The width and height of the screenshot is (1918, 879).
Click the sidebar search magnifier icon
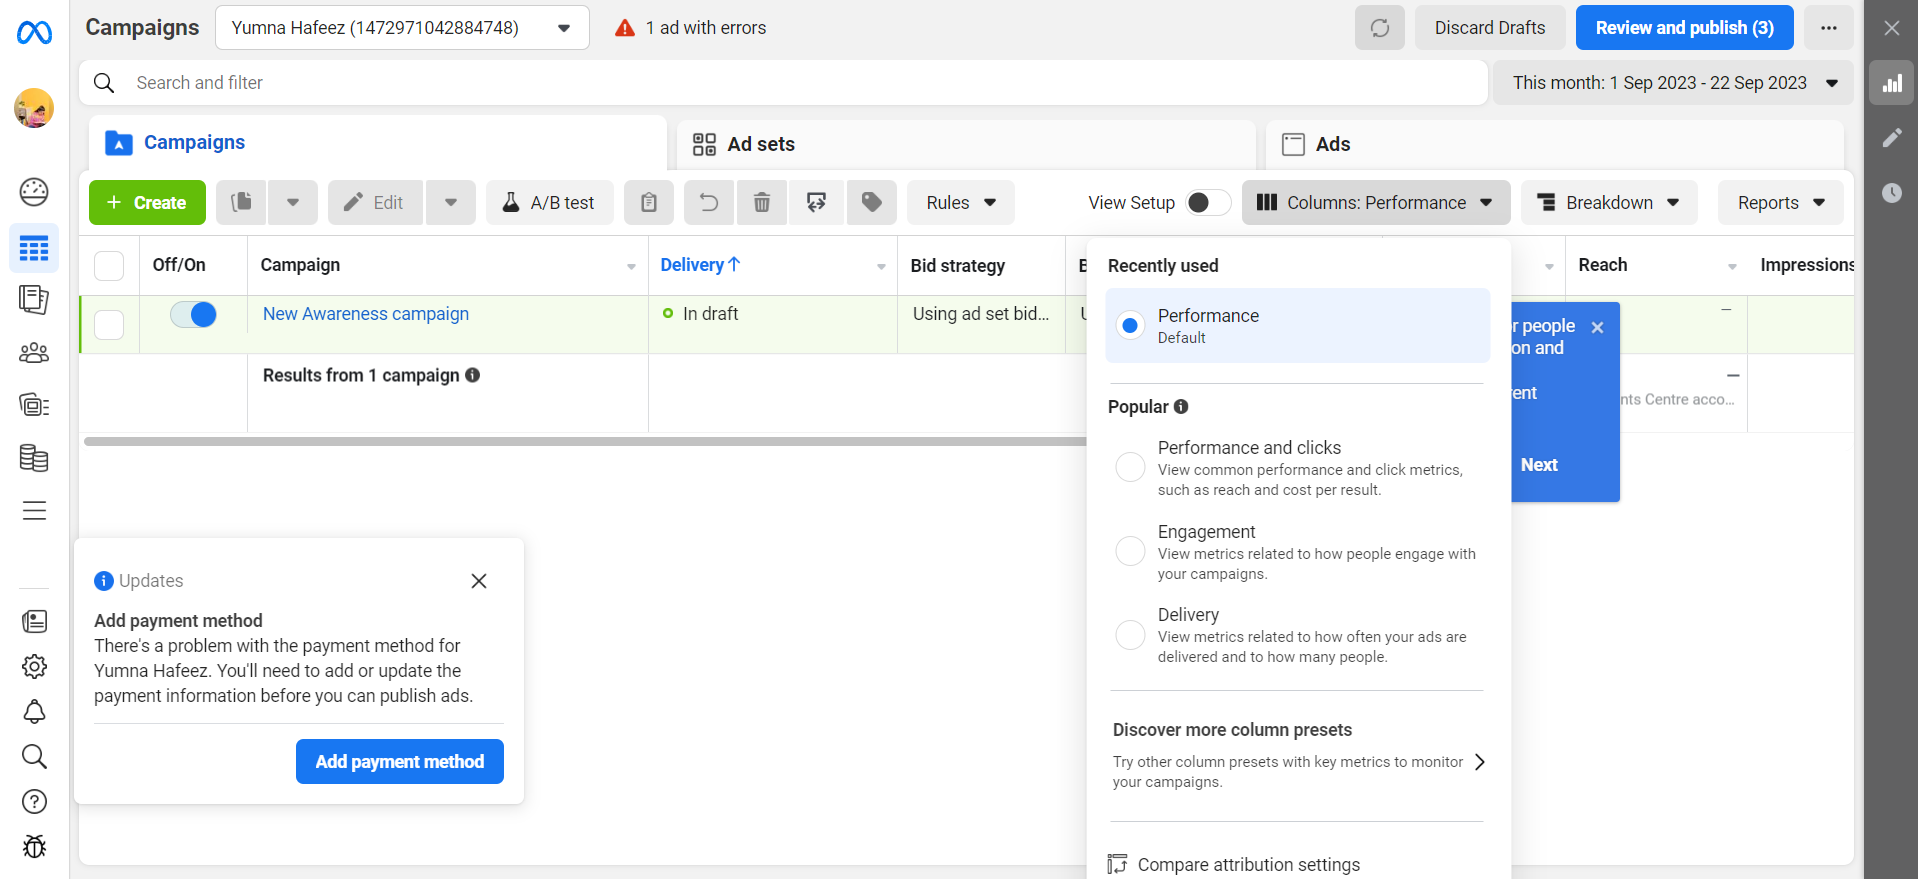(x=34, y=756)
